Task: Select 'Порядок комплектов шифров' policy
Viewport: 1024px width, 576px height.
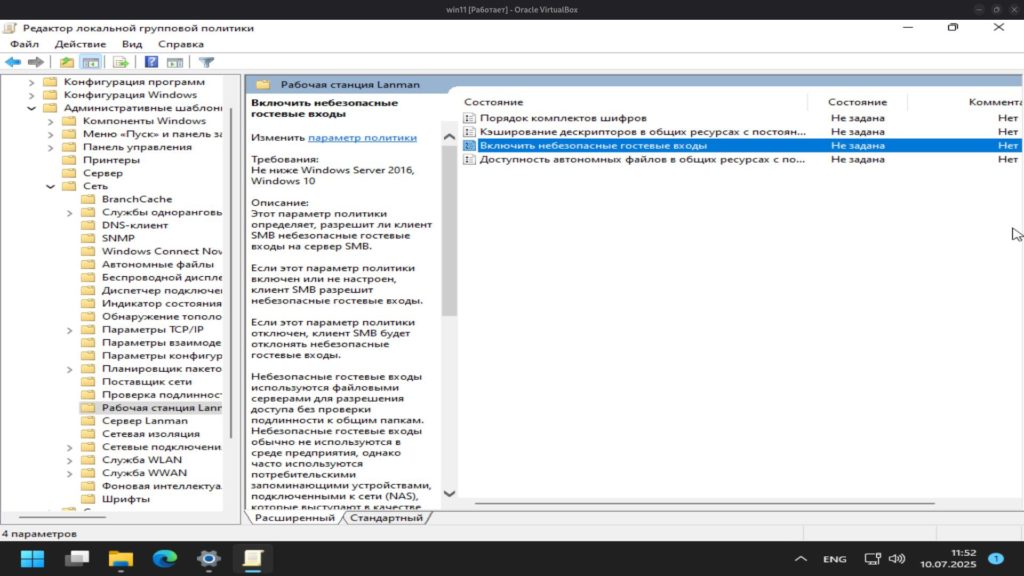Action: click(x=562, y=118)
